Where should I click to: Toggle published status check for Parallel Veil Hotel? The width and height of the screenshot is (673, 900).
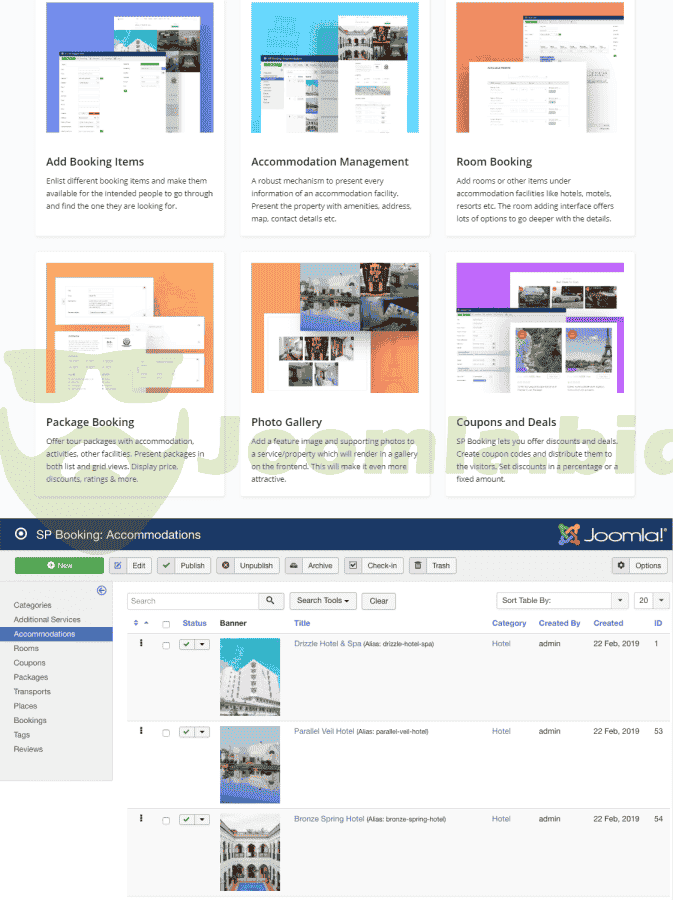pos(186,732)
